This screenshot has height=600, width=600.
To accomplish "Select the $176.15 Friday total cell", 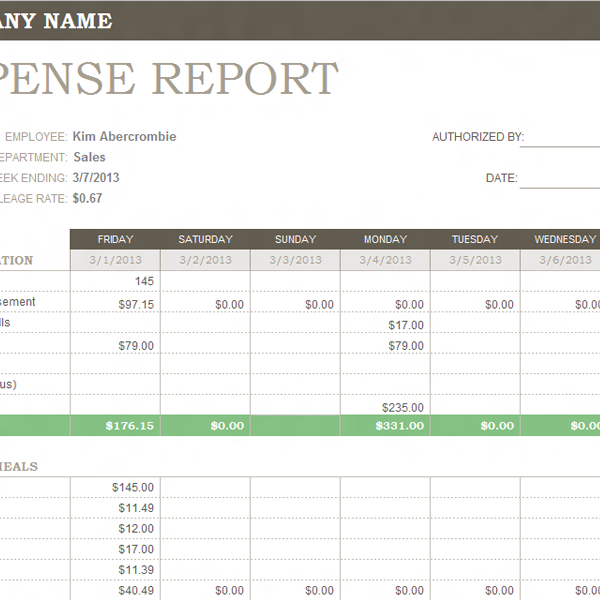I will click(115, 426).
